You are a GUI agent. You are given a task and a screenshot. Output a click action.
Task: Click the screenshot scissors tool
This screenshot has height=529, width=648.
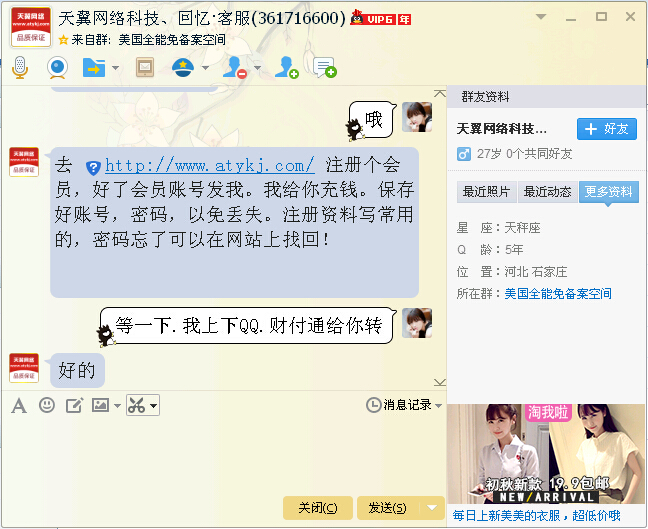[137, 405]
